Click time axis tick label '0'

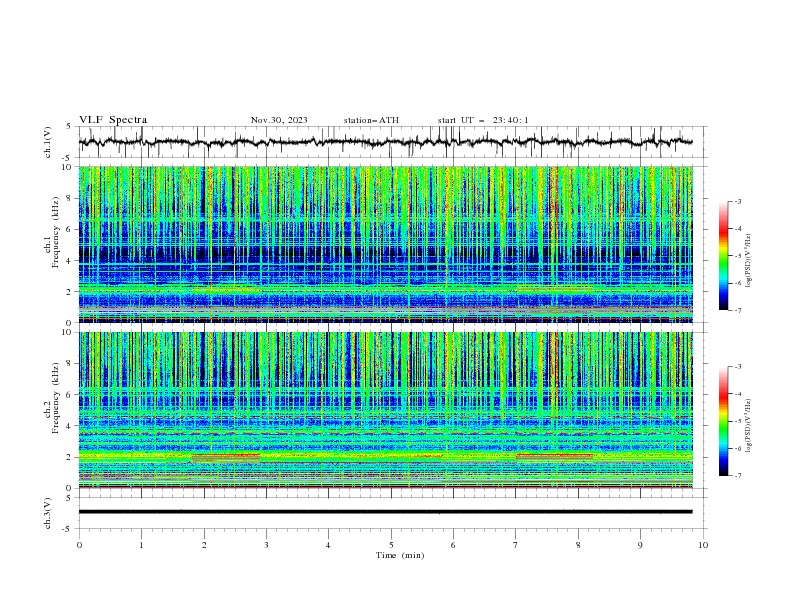pos(79,545)
